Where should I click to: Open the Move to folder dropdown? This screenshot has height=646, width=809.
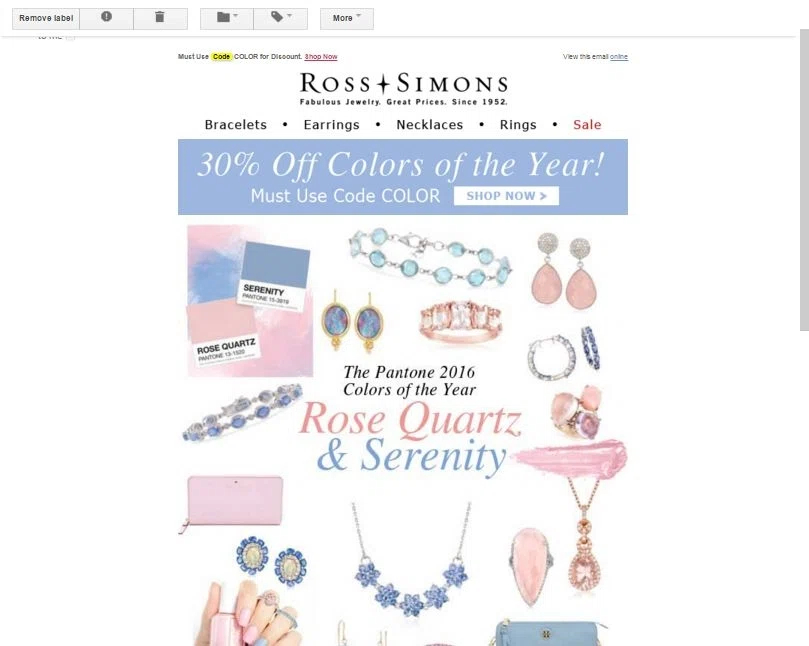(x=226, y=18)
